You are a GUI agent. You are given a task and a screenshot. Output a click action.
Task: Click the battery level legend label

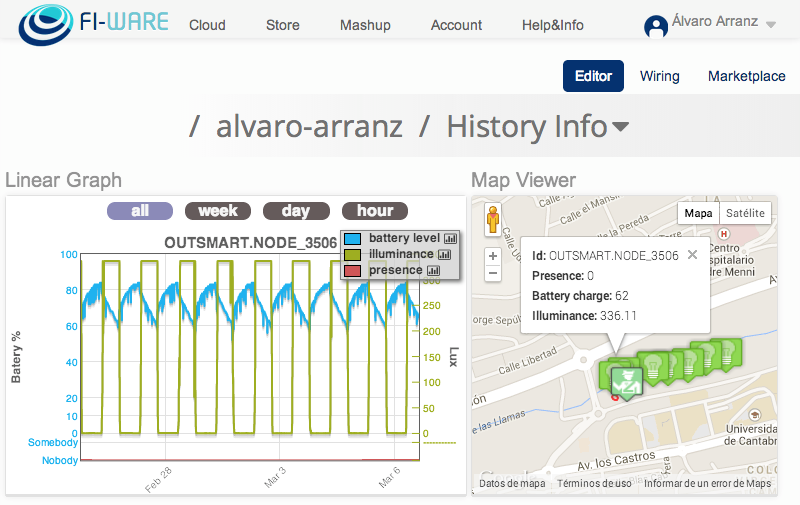[x=404, y=238]
